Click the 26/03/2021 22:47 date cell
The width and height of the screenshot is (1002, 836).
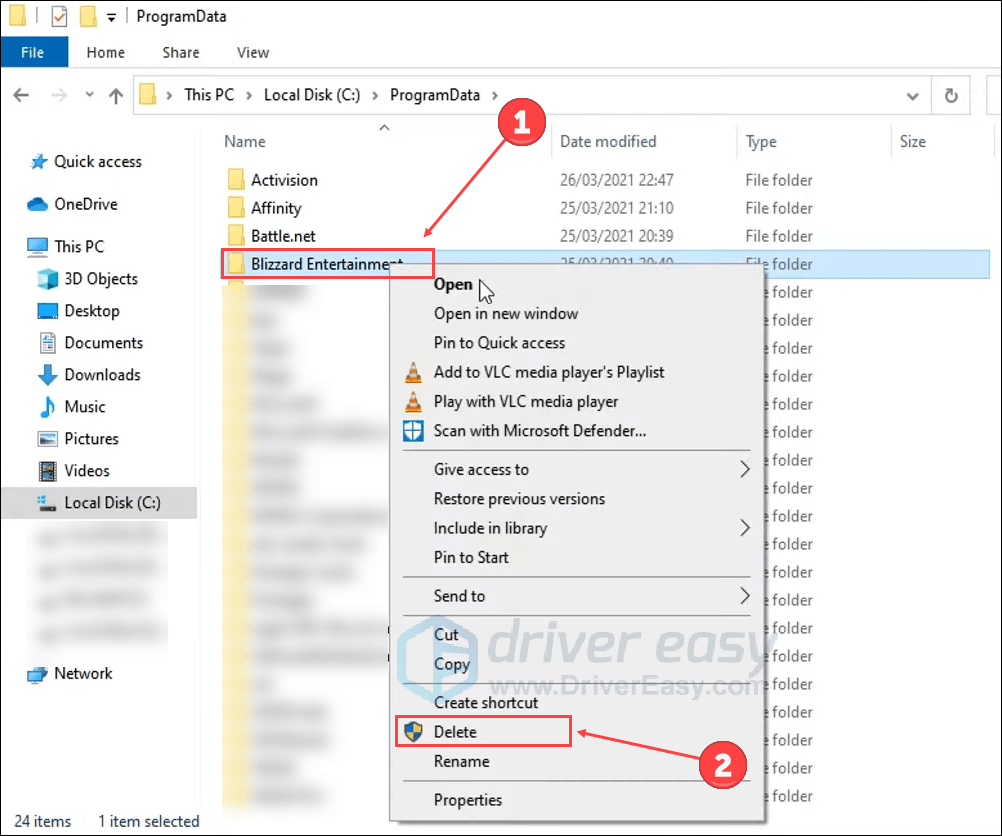pos(617,180)
